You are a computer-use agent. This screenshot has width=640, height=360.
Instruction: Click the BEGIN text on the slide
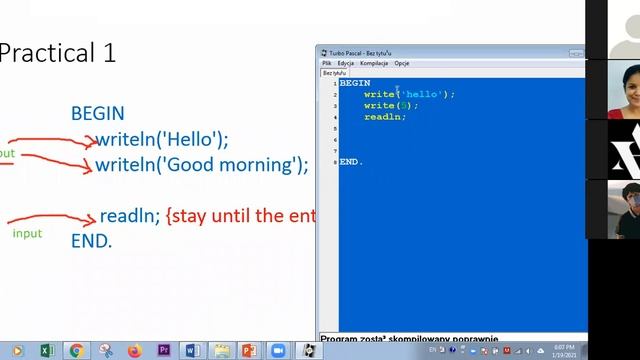98,113
